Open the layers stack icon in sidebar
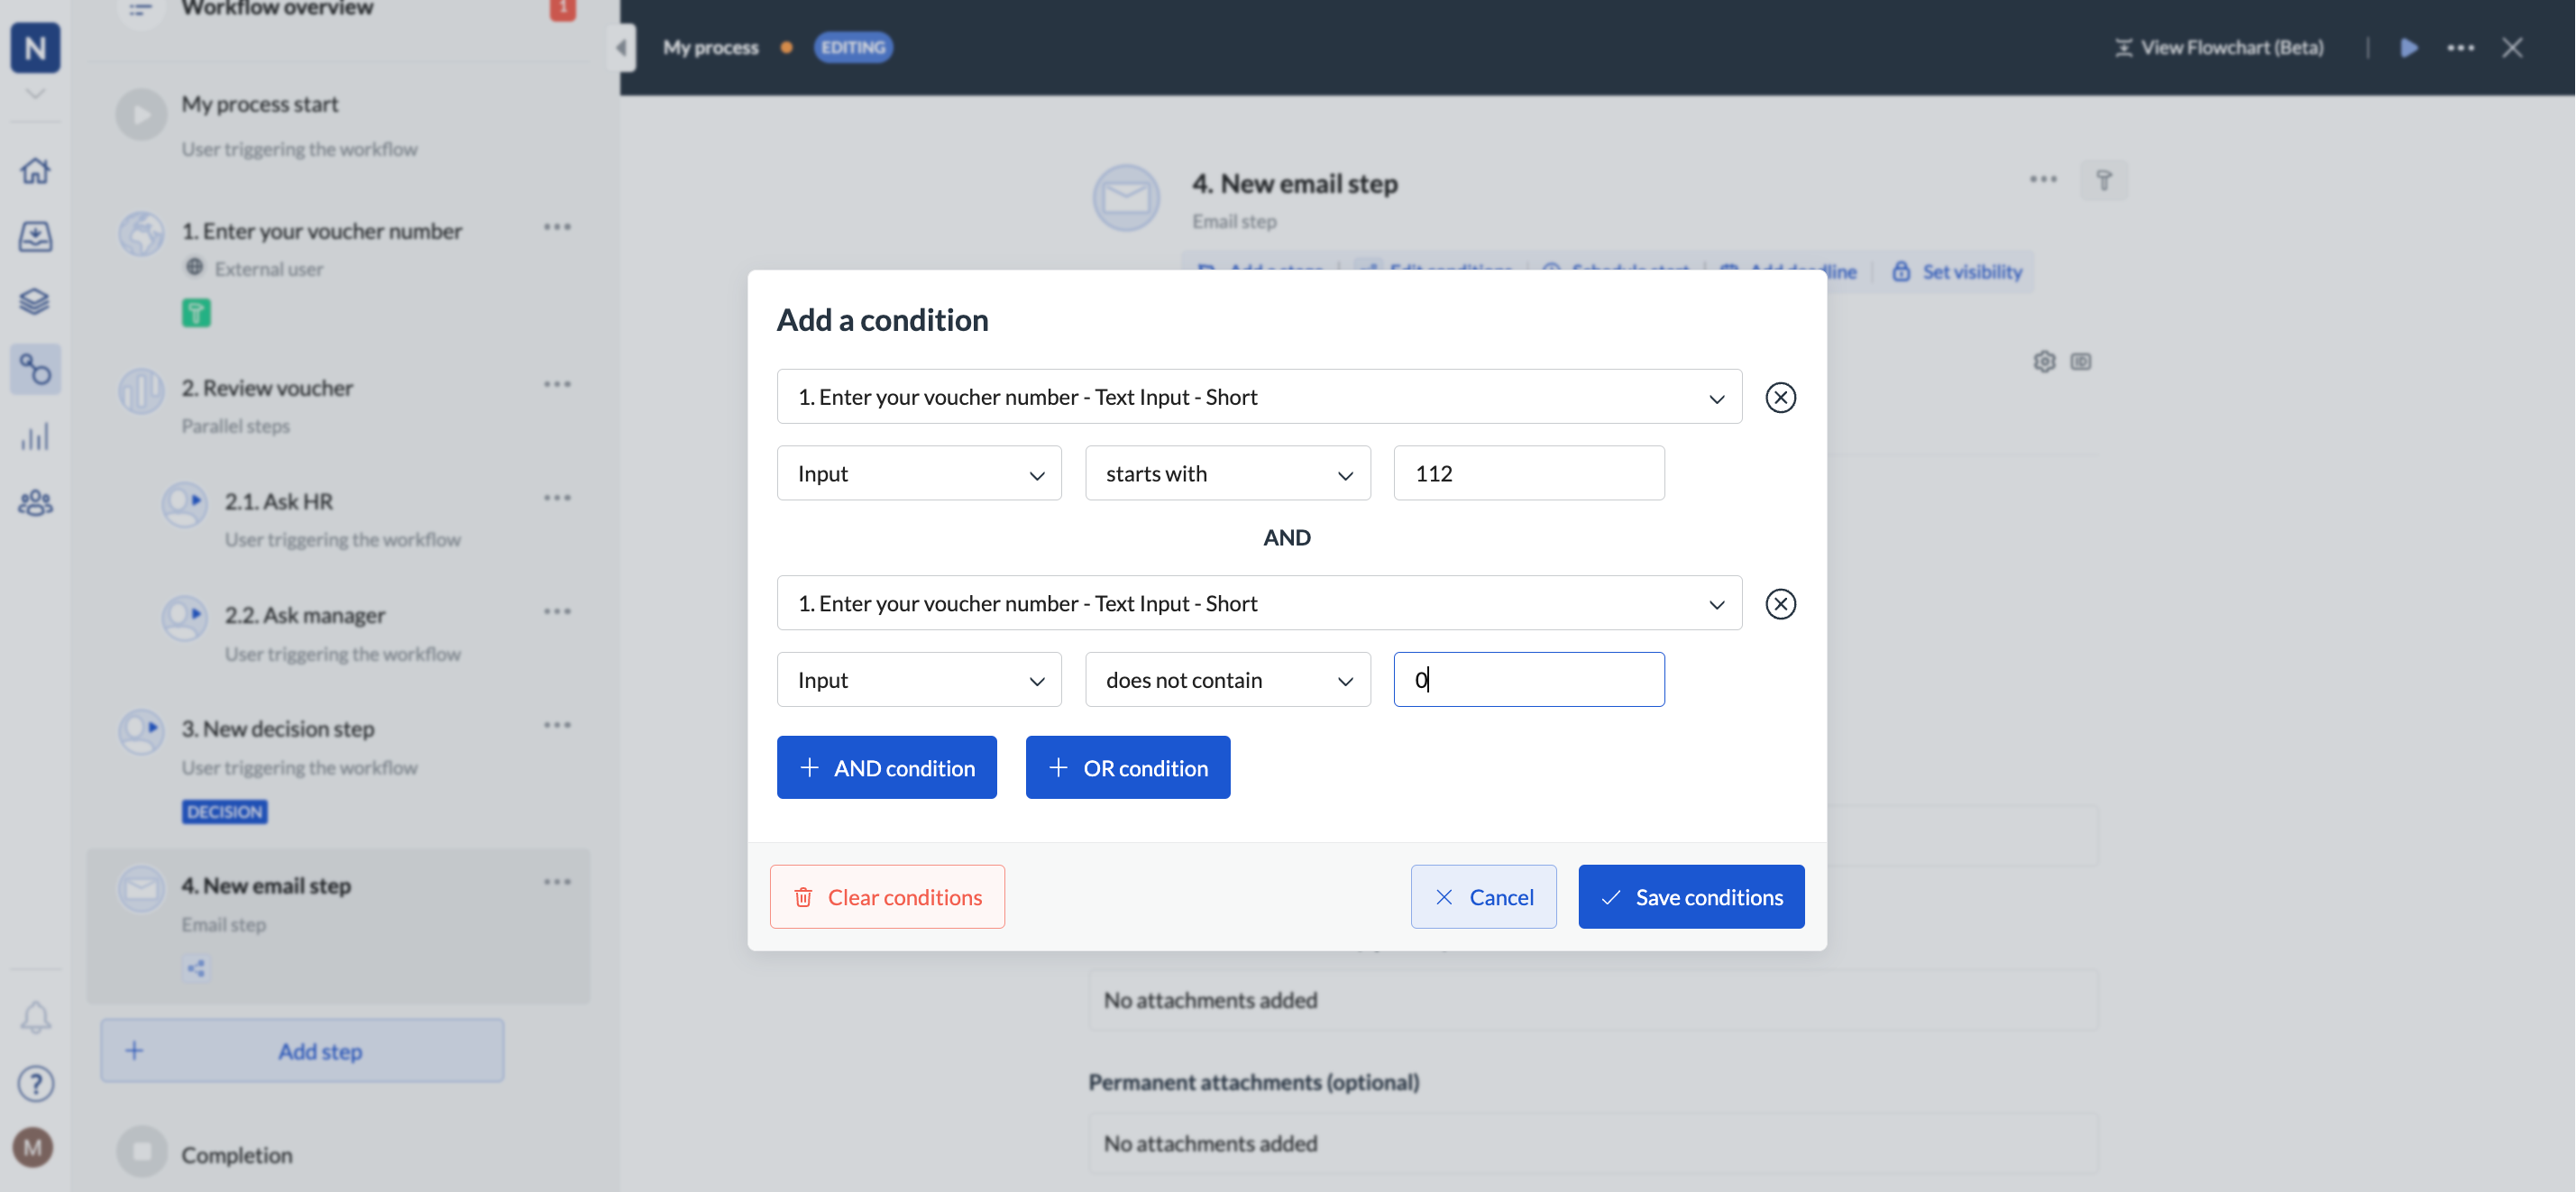2576x1192 pixels. (35, 301)
